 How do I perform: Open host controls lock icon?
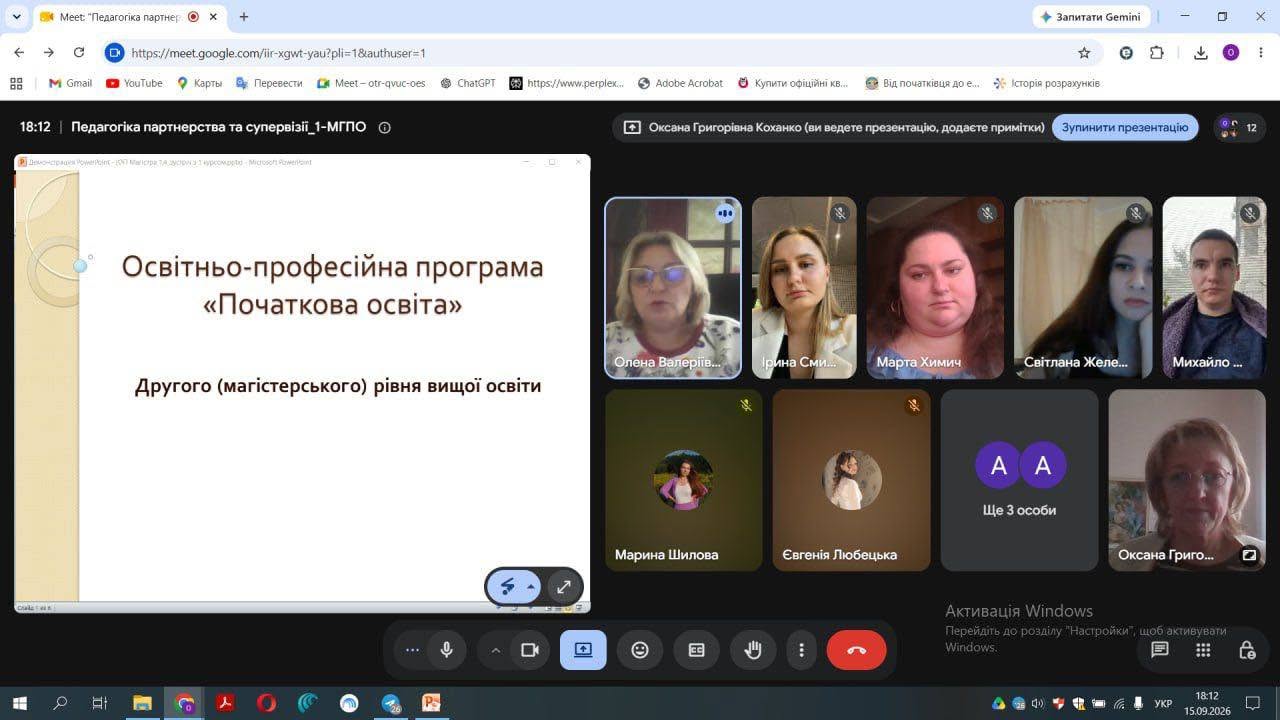pos(1247,650)
